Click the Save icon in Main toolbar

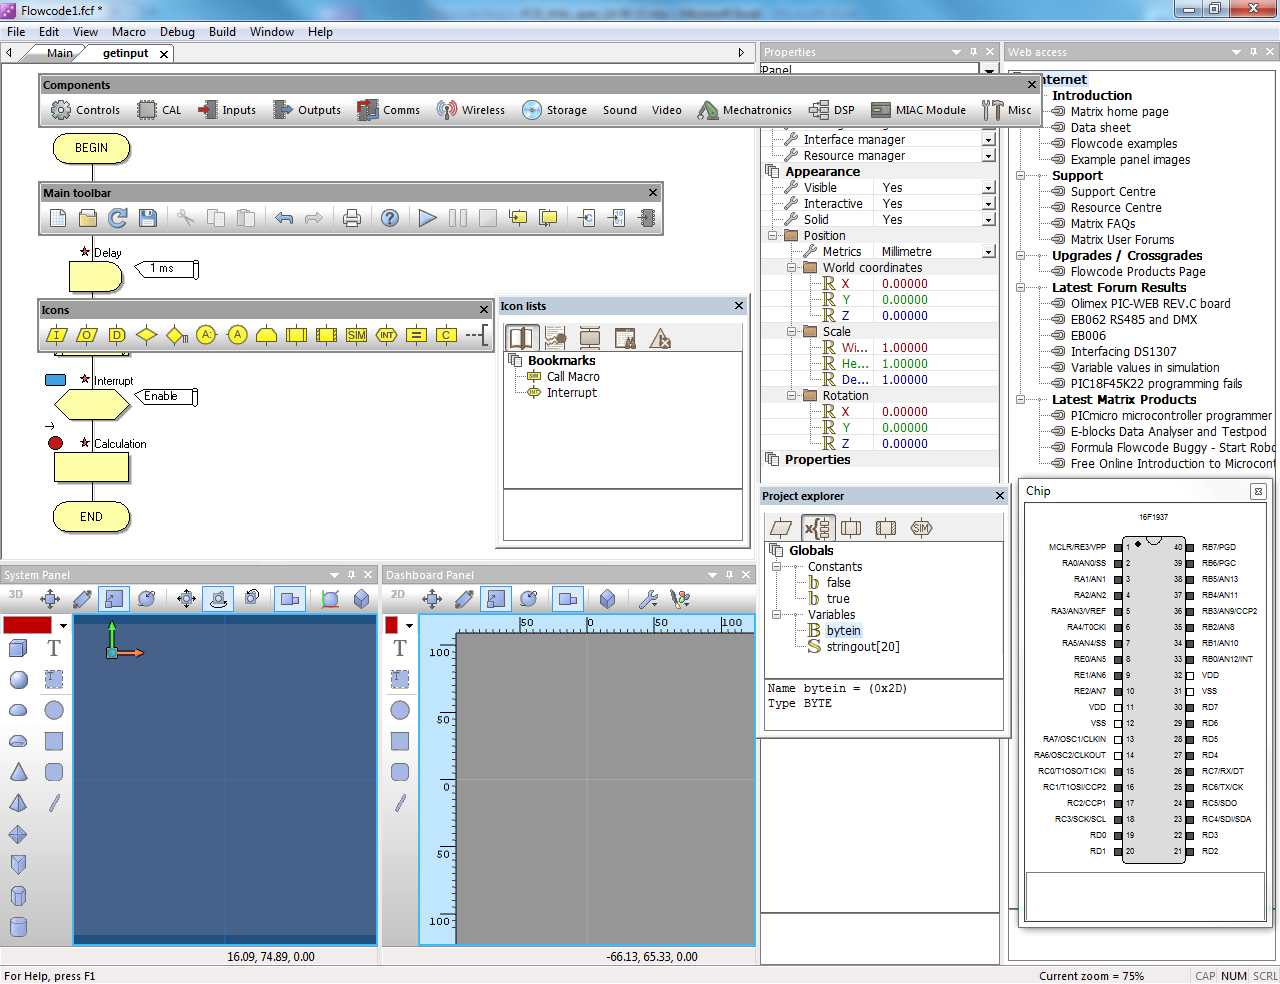point(148,218)
